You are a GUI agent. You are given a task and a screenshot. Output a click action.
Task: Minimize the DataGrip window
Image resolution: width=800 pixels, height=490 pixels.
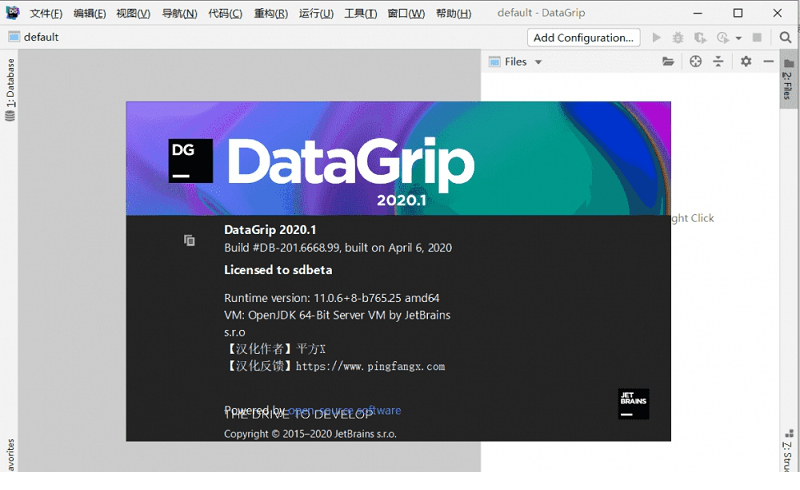[698, 13]
